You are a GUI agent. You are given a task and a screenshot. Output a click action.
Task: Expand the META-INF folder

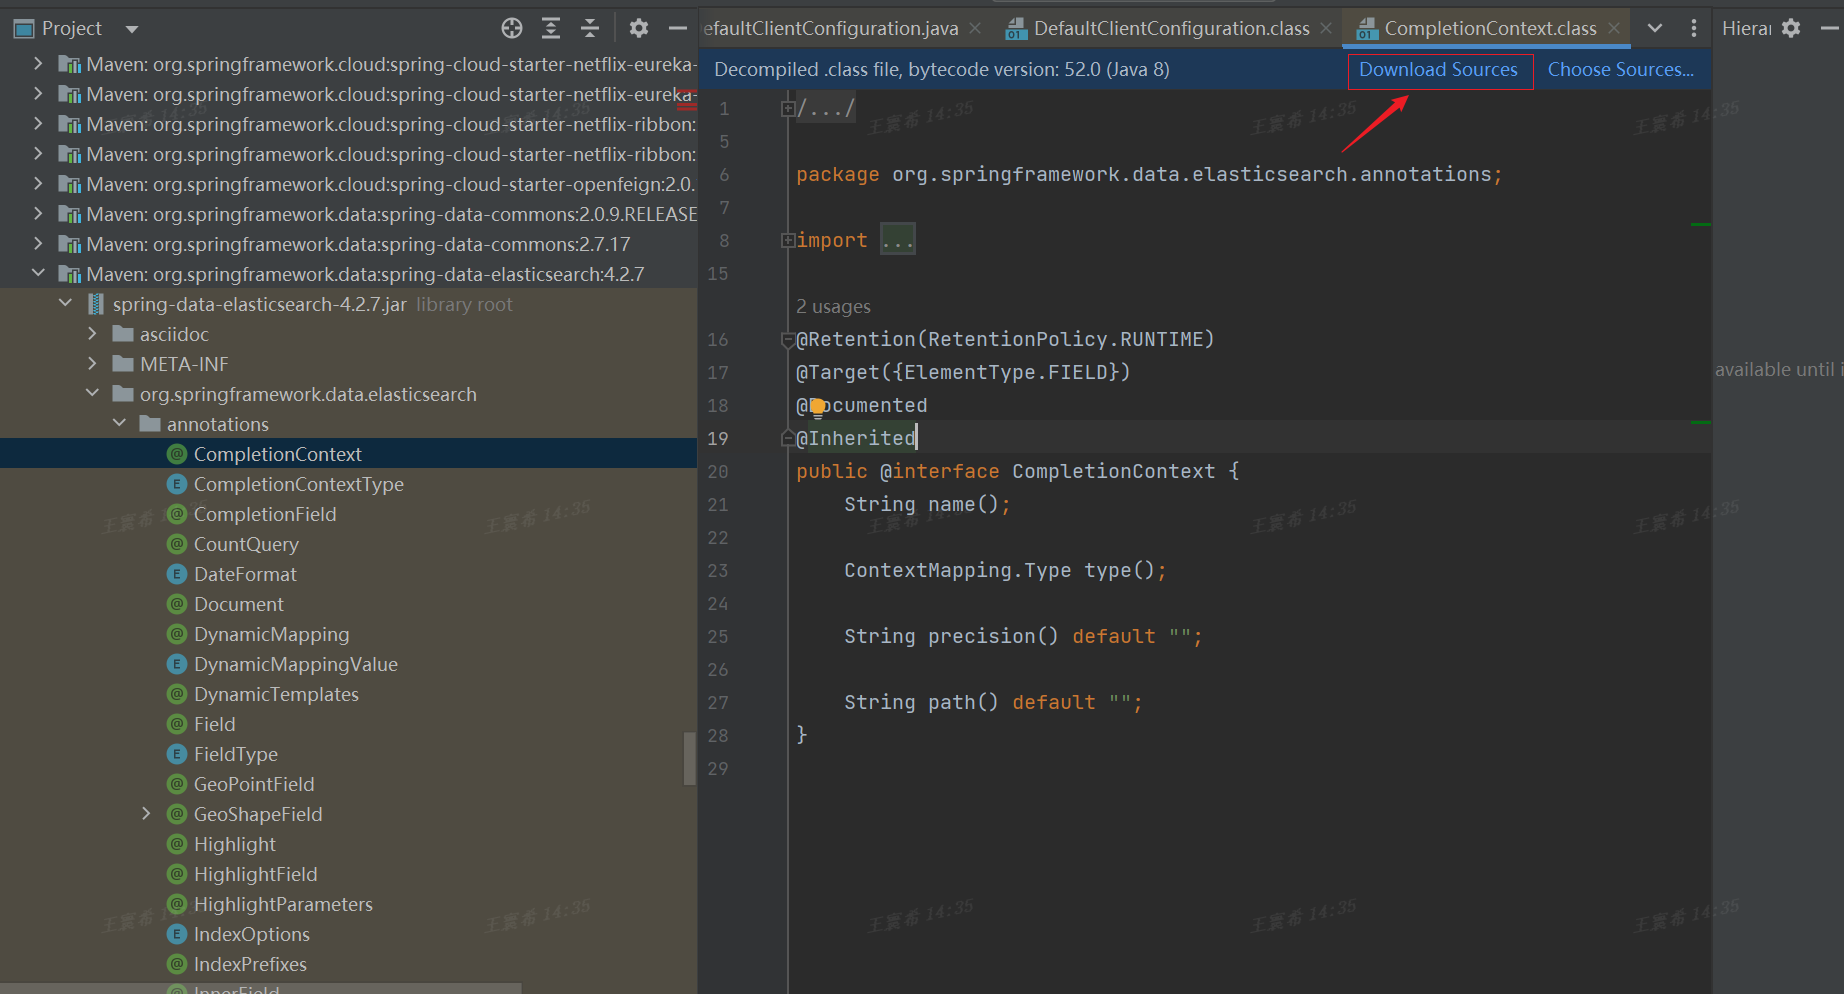pyautogui.click(x=92, y=364)
